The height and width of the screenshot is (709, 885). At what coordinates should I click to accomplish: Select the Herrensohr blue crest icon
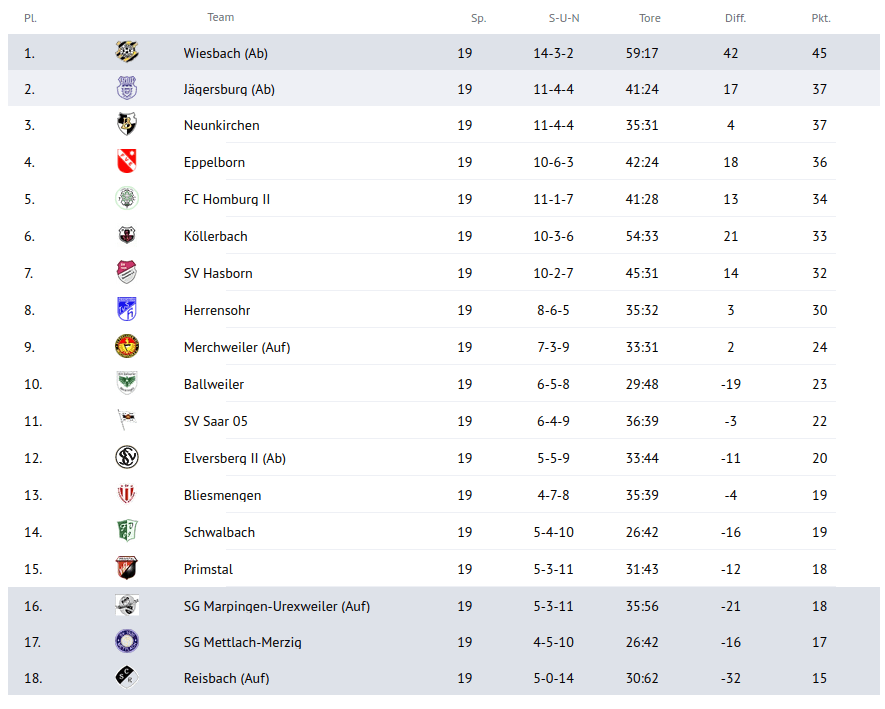click(x=127, y=309)
